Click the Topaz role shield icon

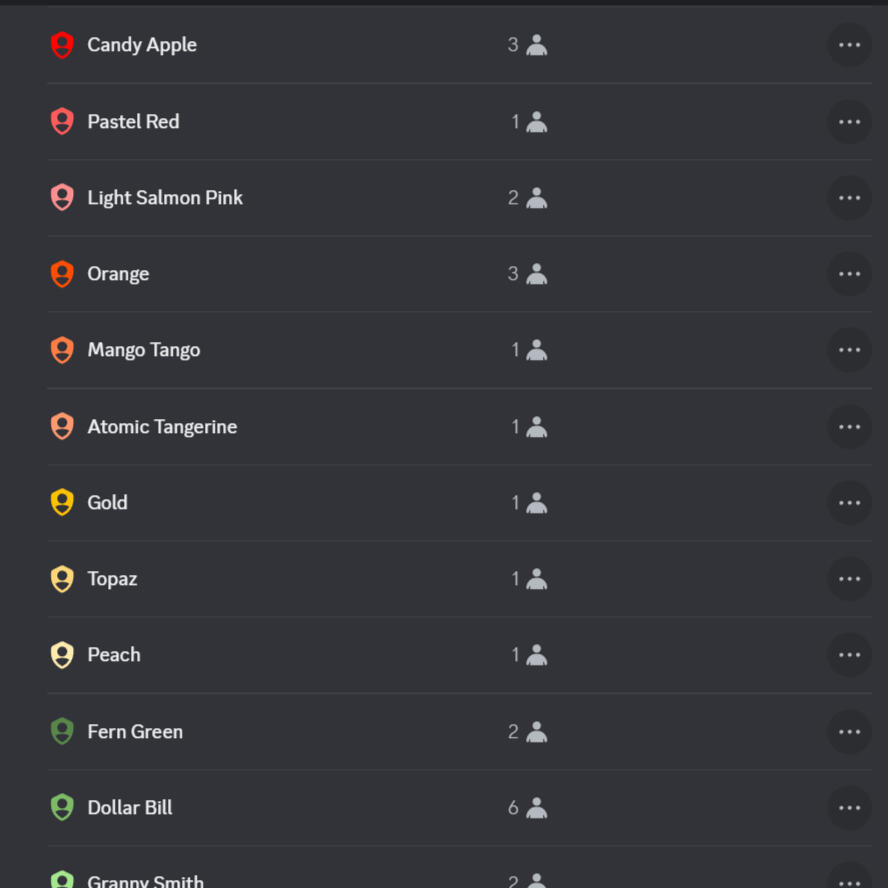pos(62,579)
